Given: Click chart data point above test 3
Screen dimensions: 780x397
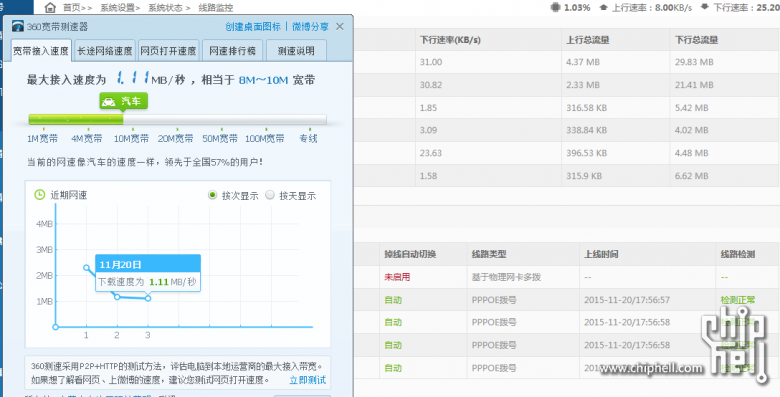Looking at the screenshot, I should pyautogui.click(x=148, y=298).
